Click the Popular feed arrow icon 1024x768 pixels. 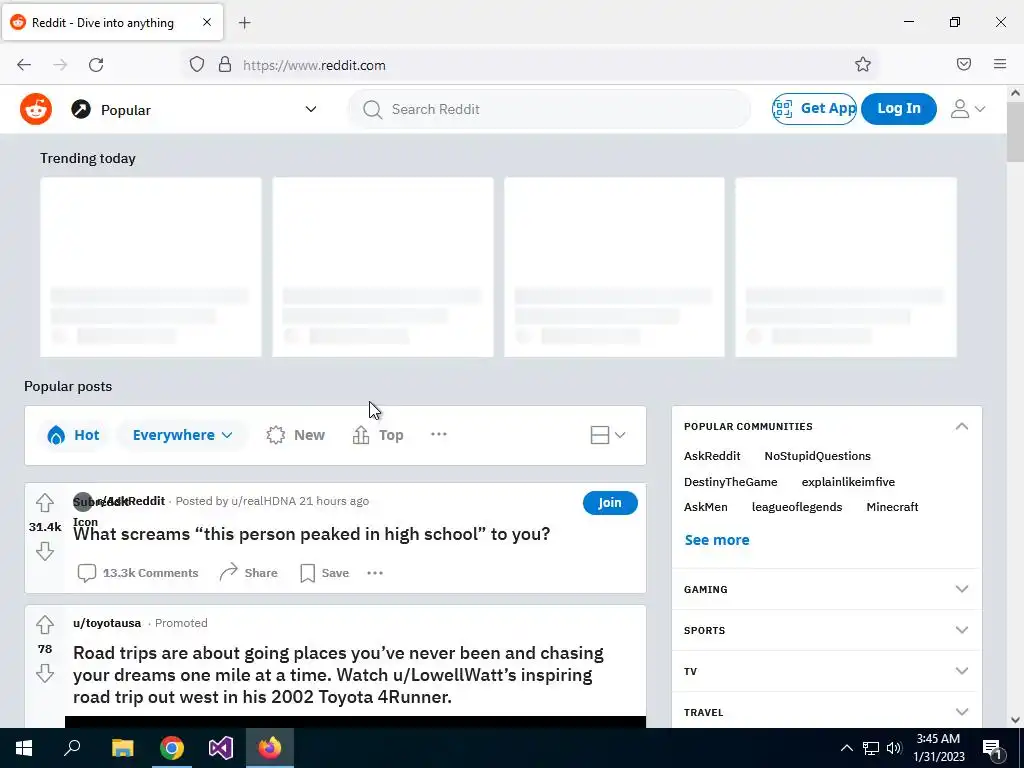tap(81, 109)
